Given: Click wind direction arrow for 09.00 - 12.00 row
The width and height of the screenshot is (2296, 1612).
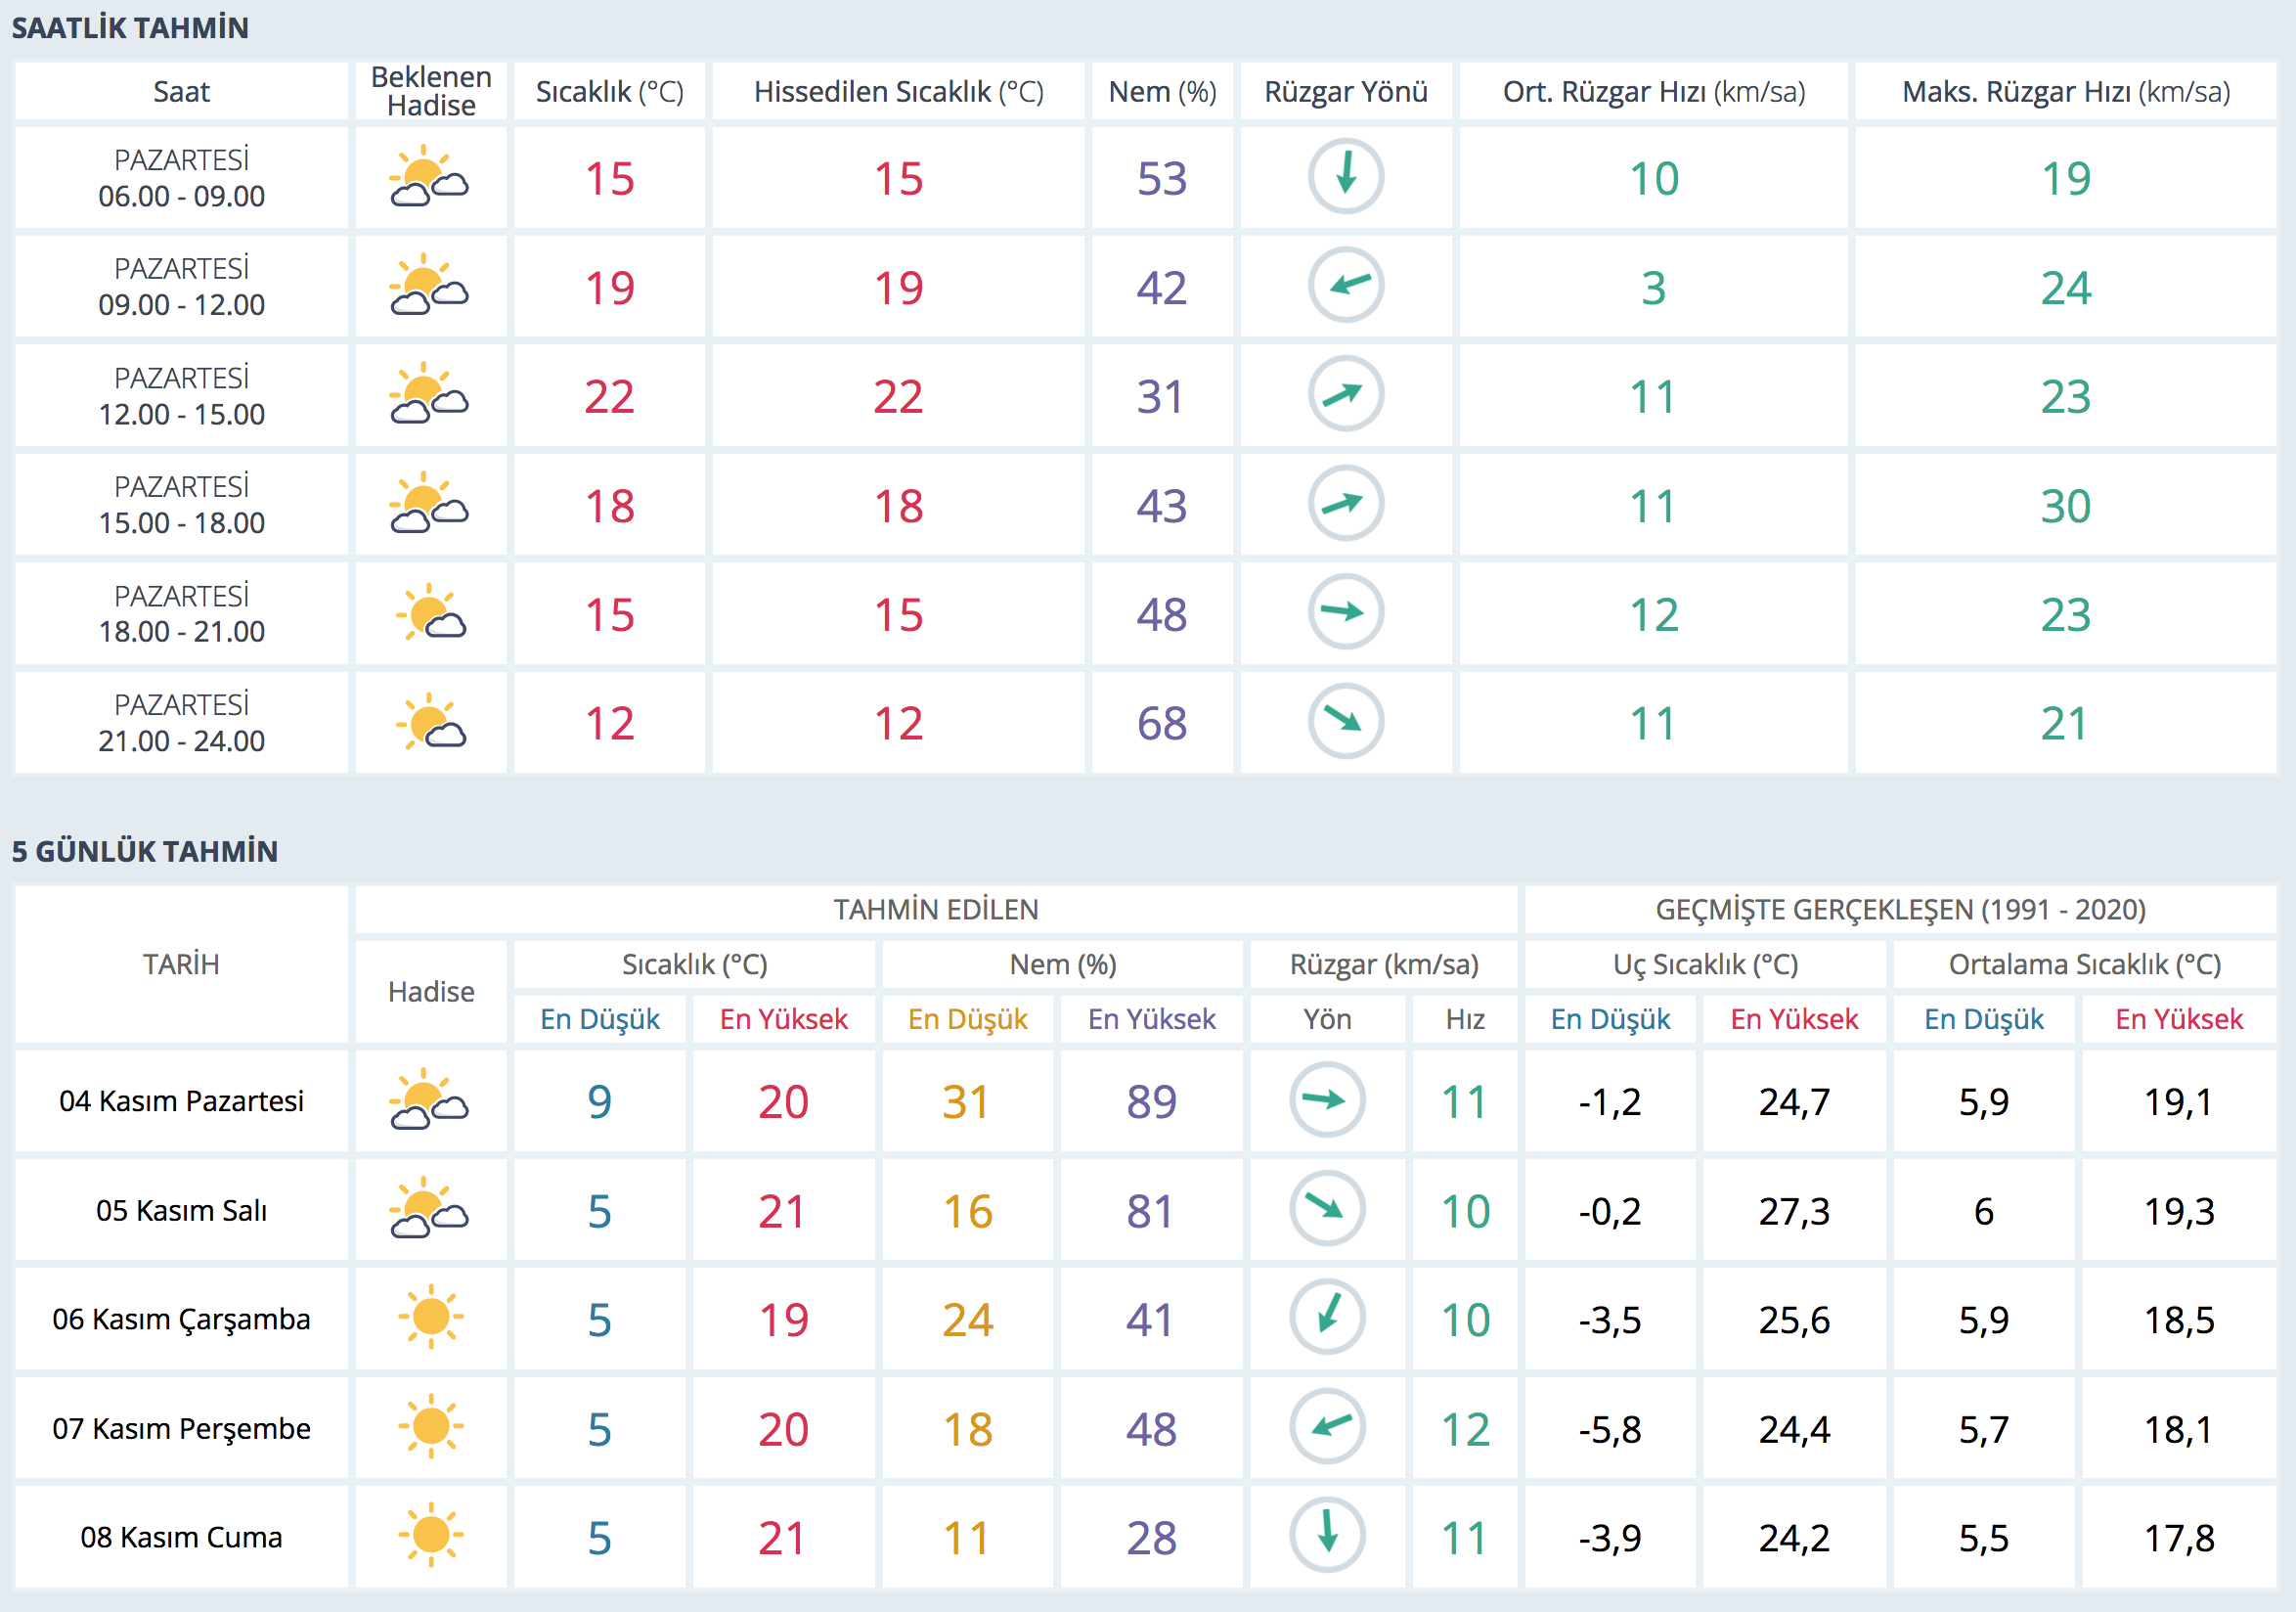Looking at the screenshot, I should [1345, 285].
